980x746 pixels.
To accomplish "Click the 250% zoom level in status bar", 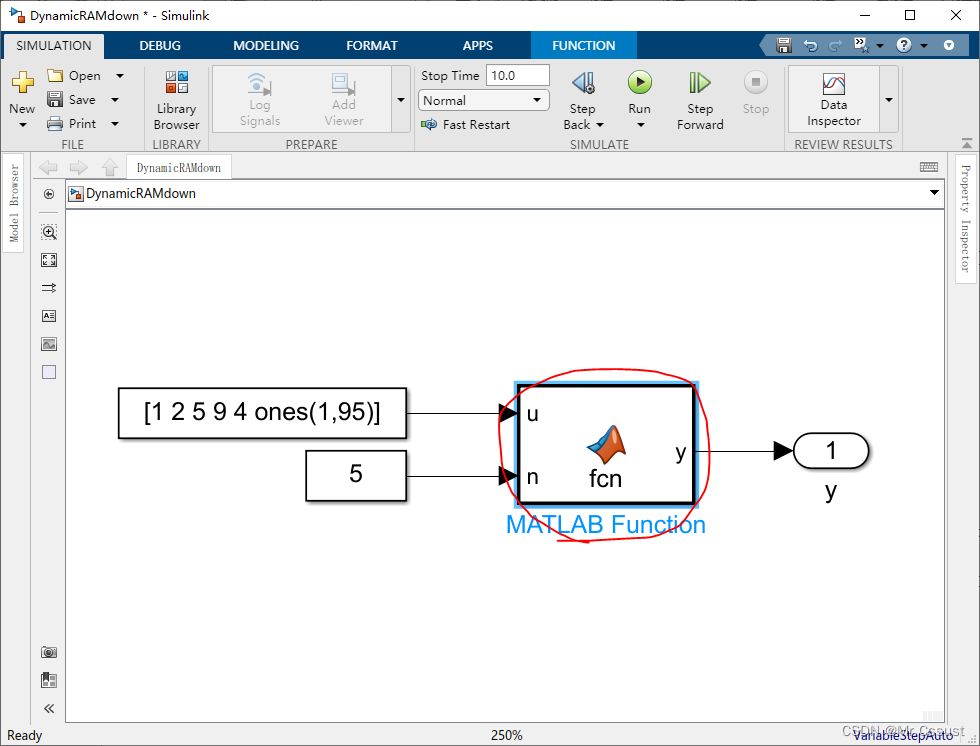I will point(506,735).
